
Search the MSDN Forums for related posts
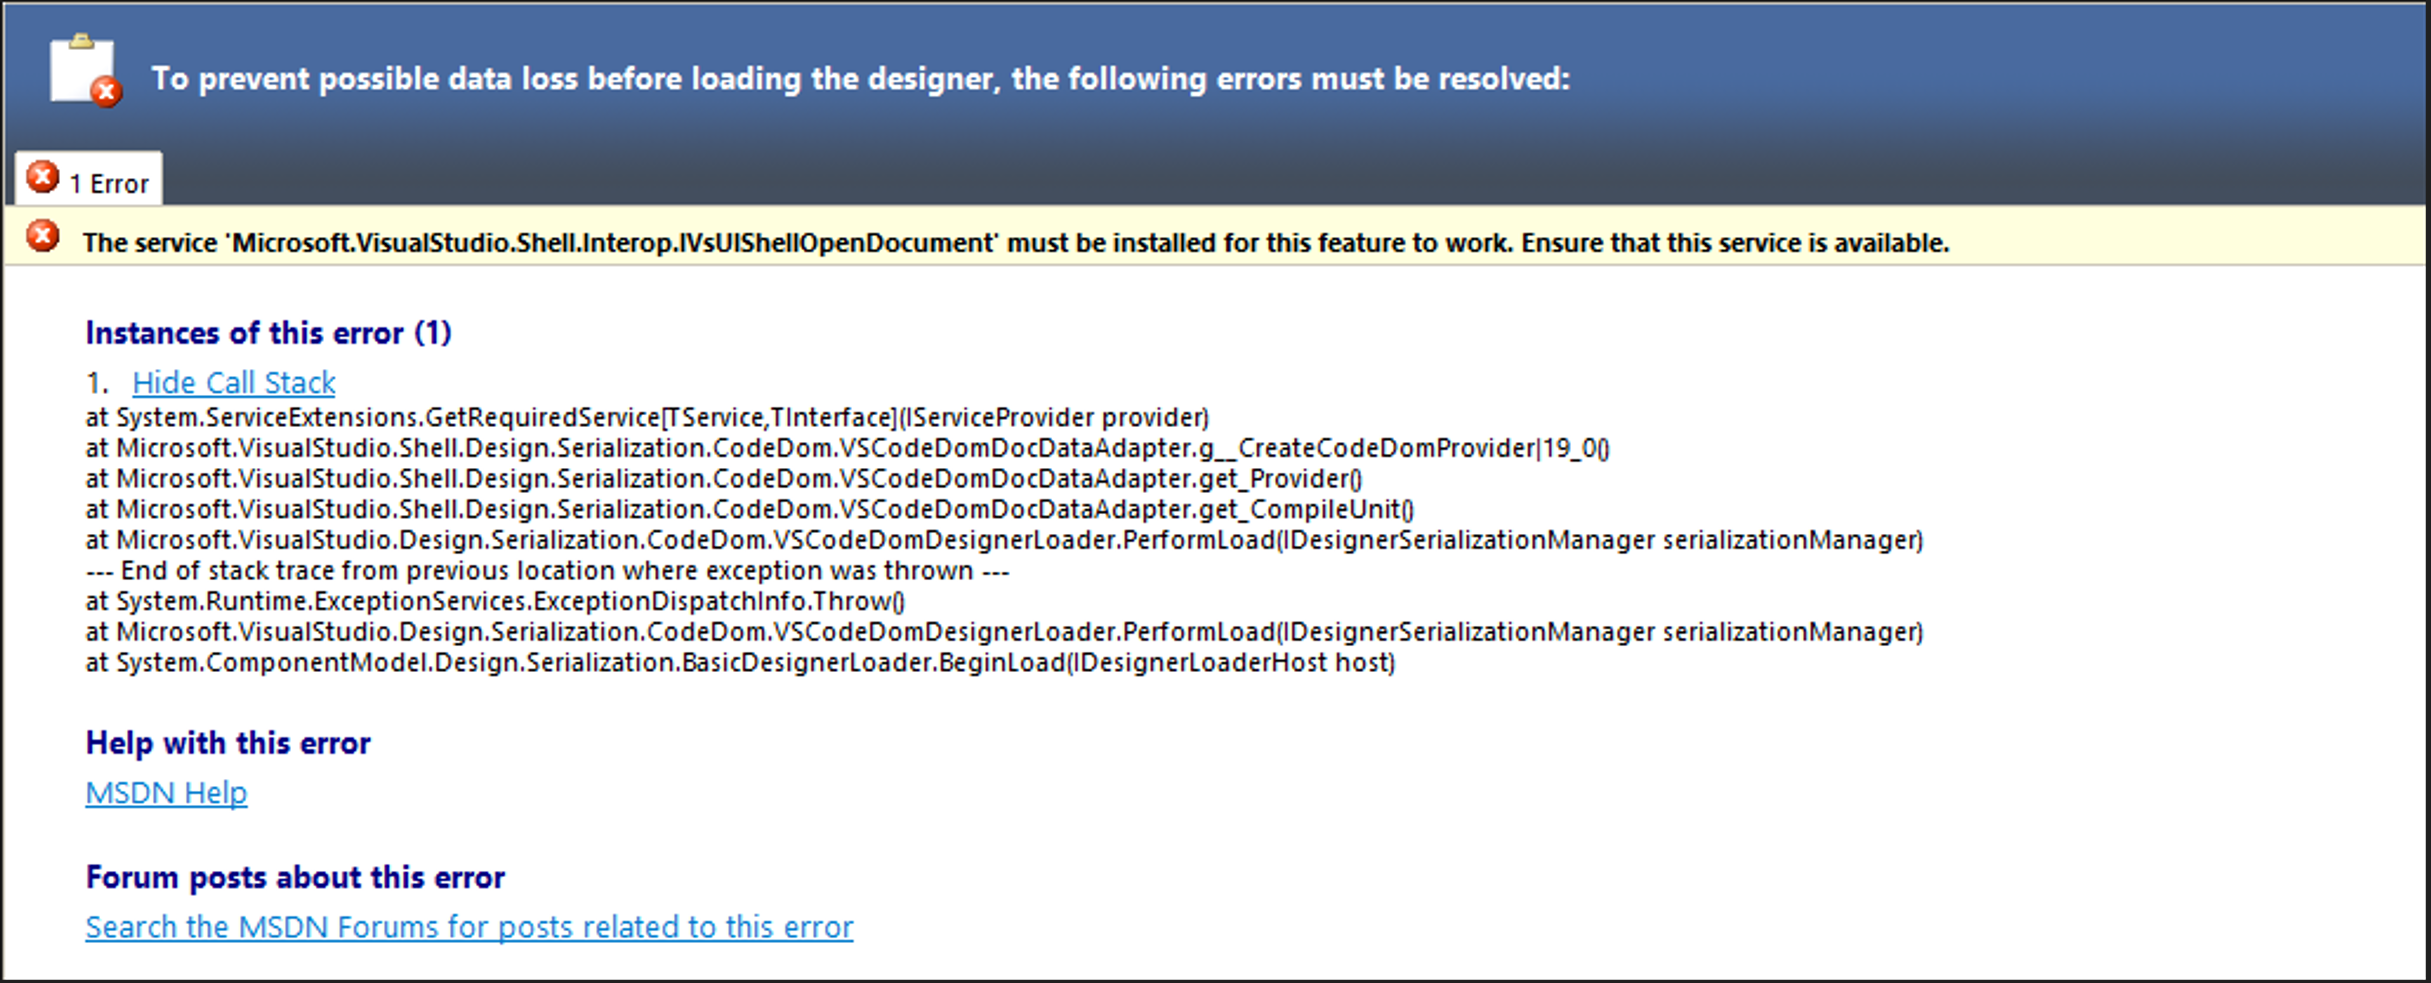[x=469, y=927]
